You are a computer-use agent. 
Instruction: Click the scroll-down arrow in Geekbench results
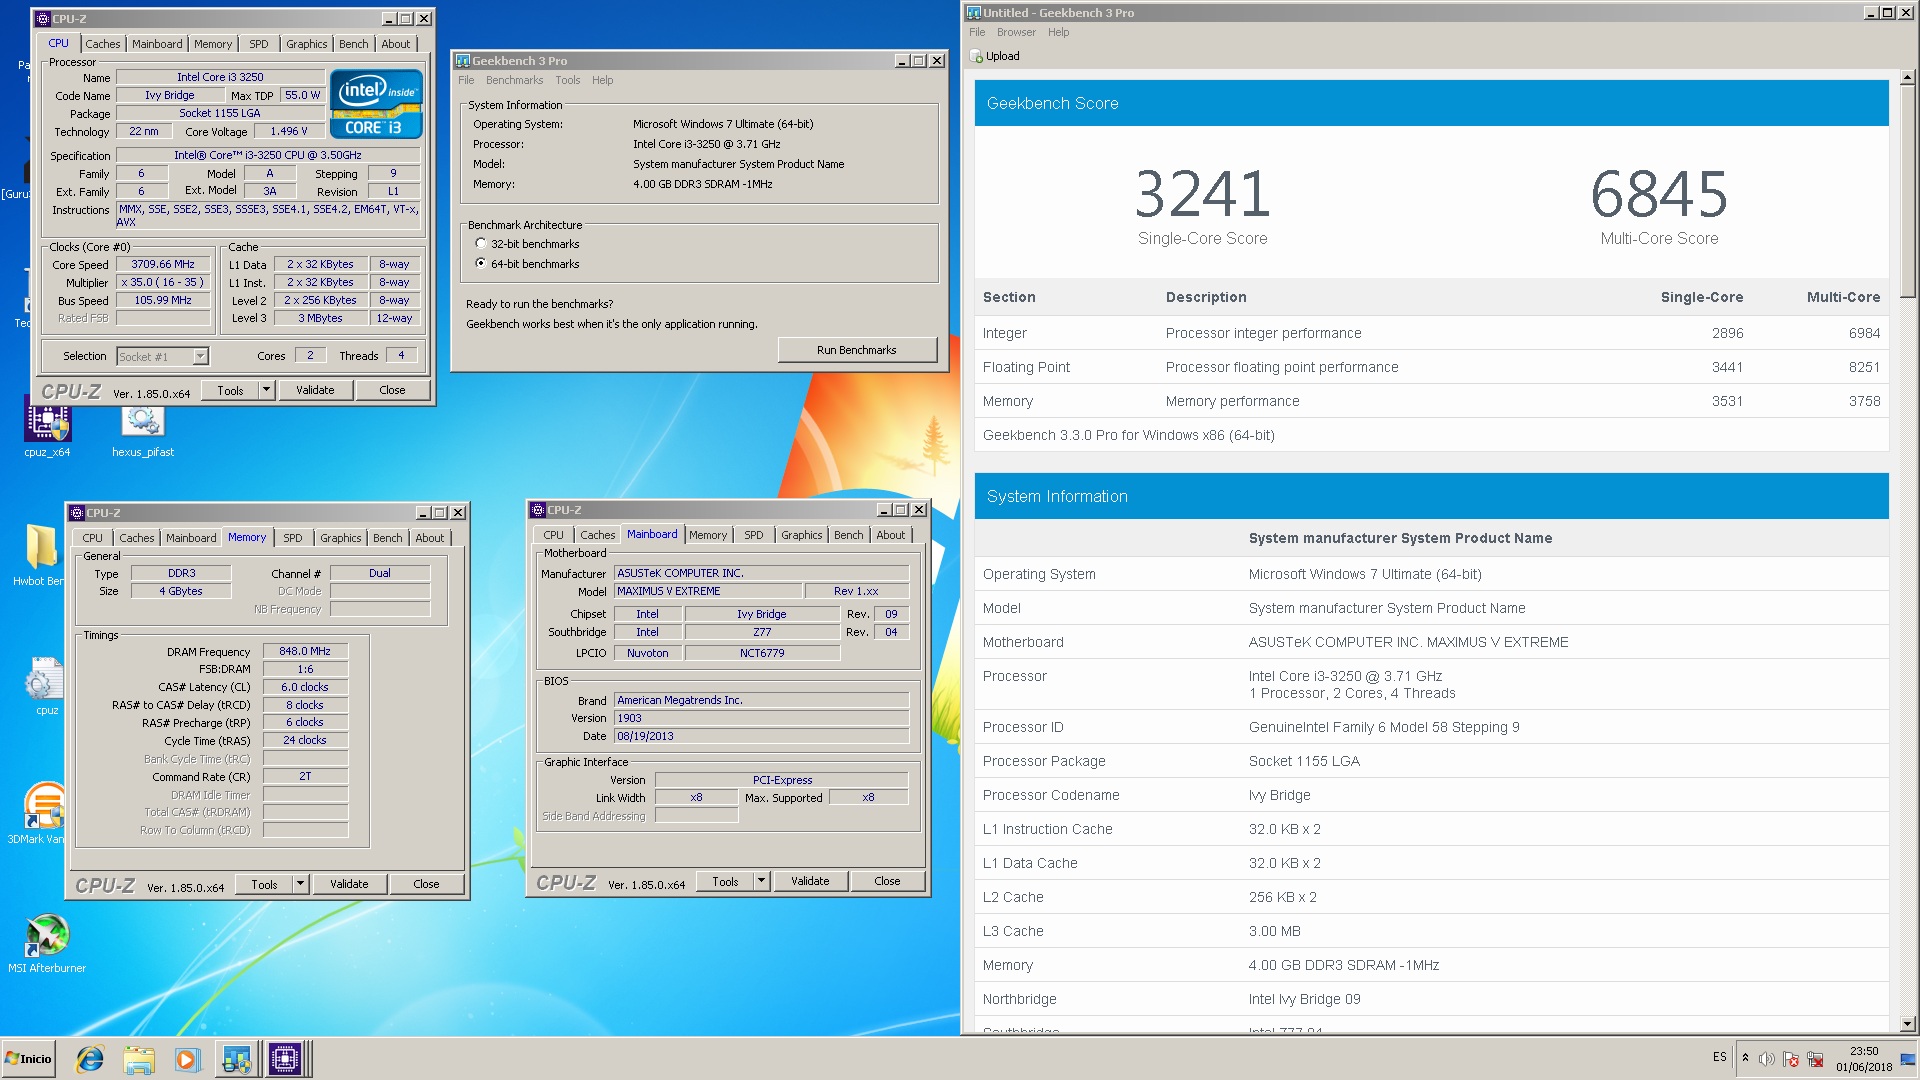pos(1907,1024)
